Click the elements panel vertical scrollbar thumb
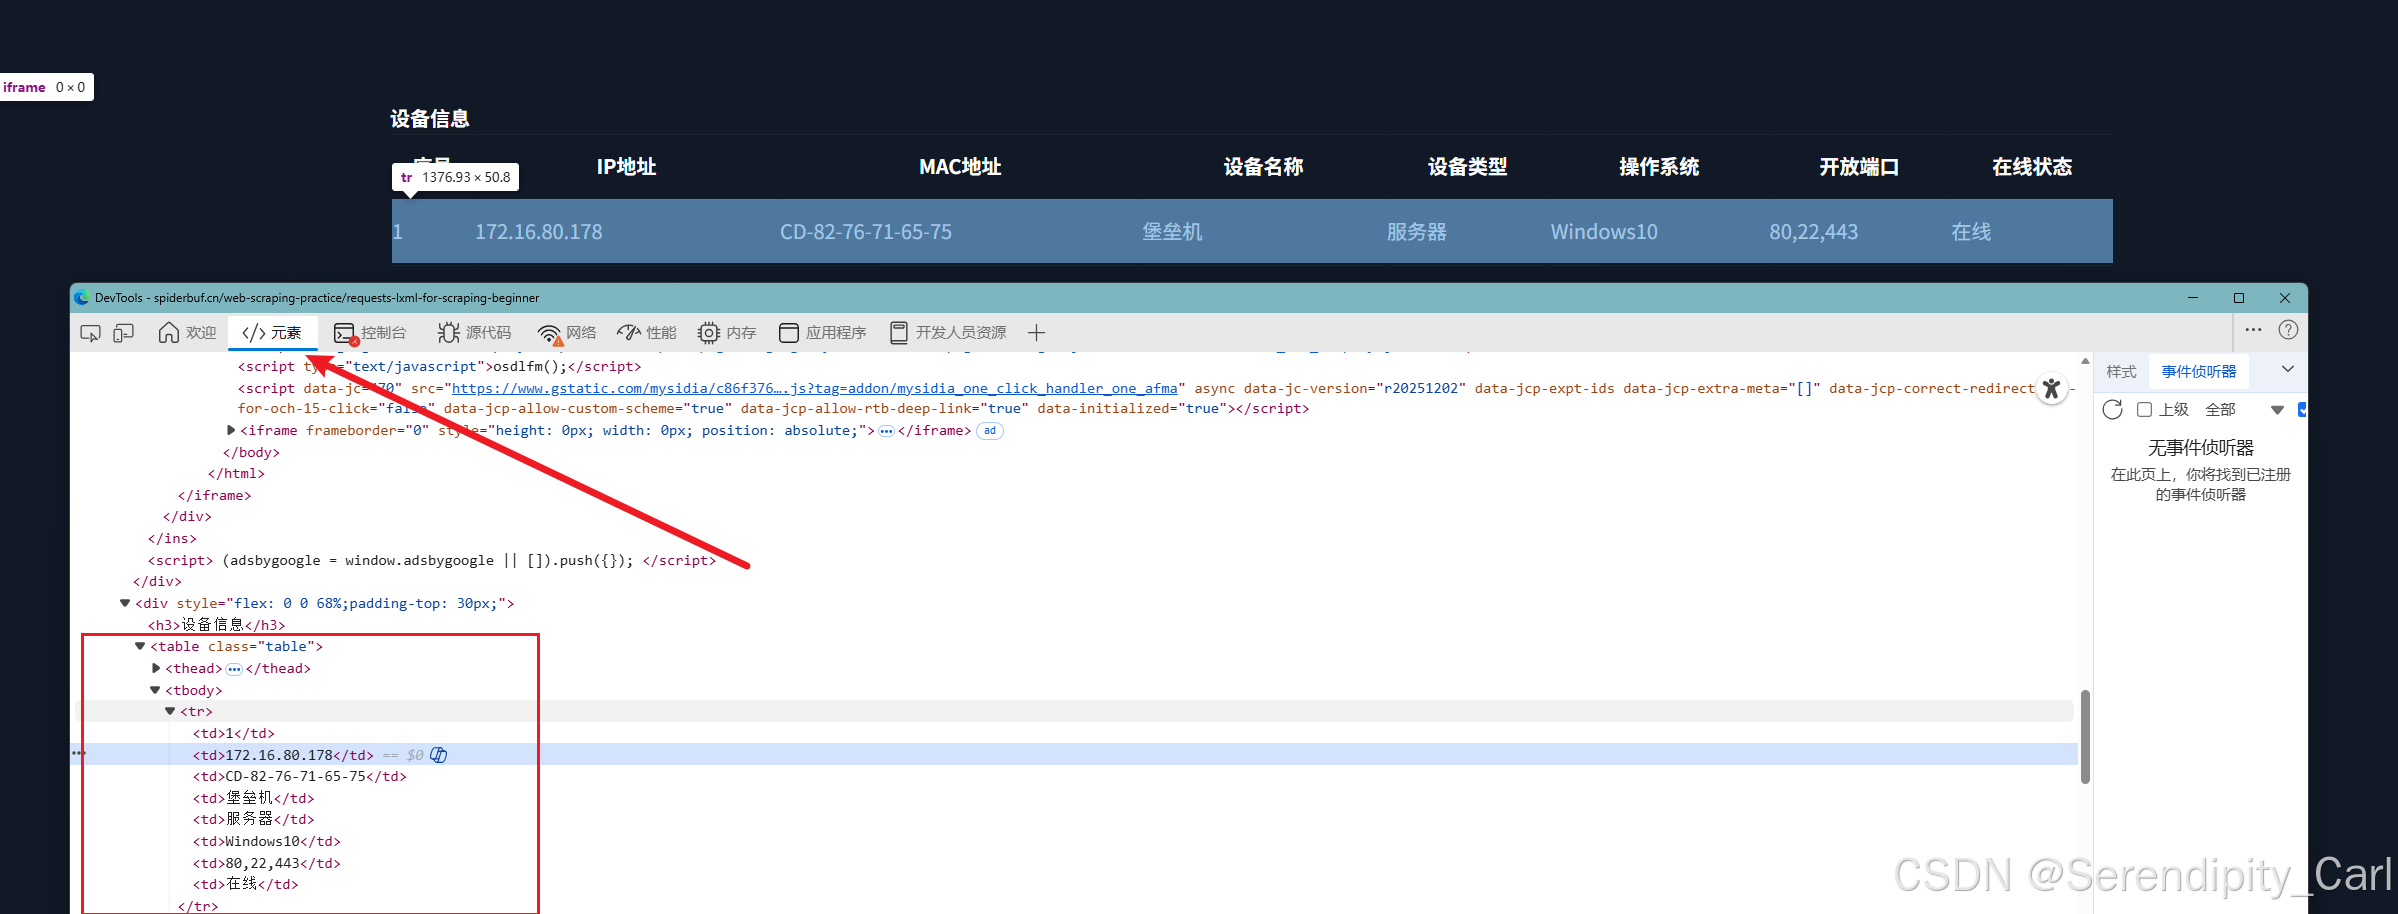 pyautogui.click(x=2085, y=737)
